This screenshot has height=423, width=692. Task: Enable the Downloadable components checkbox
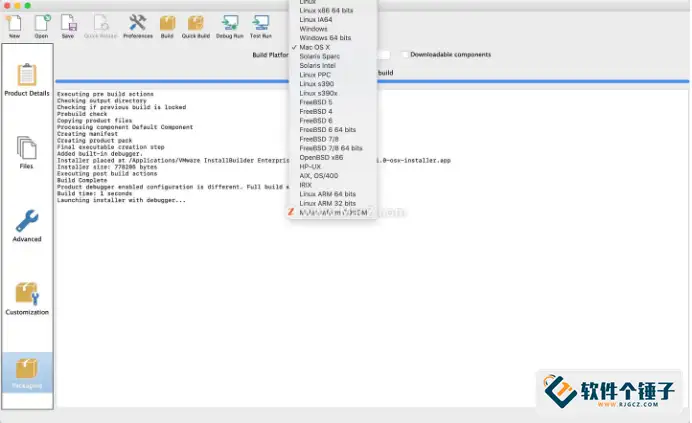click(x=405, y=54)
